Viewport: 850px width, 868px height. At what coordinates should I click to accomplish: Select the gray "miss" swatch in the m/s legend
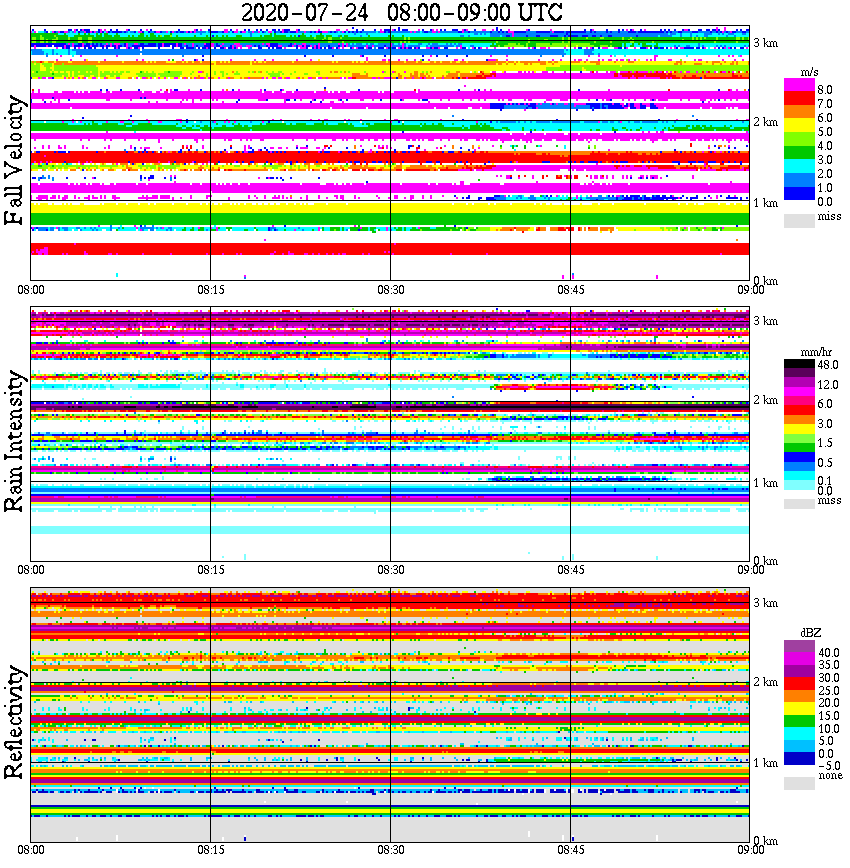(x=799, y=220)
